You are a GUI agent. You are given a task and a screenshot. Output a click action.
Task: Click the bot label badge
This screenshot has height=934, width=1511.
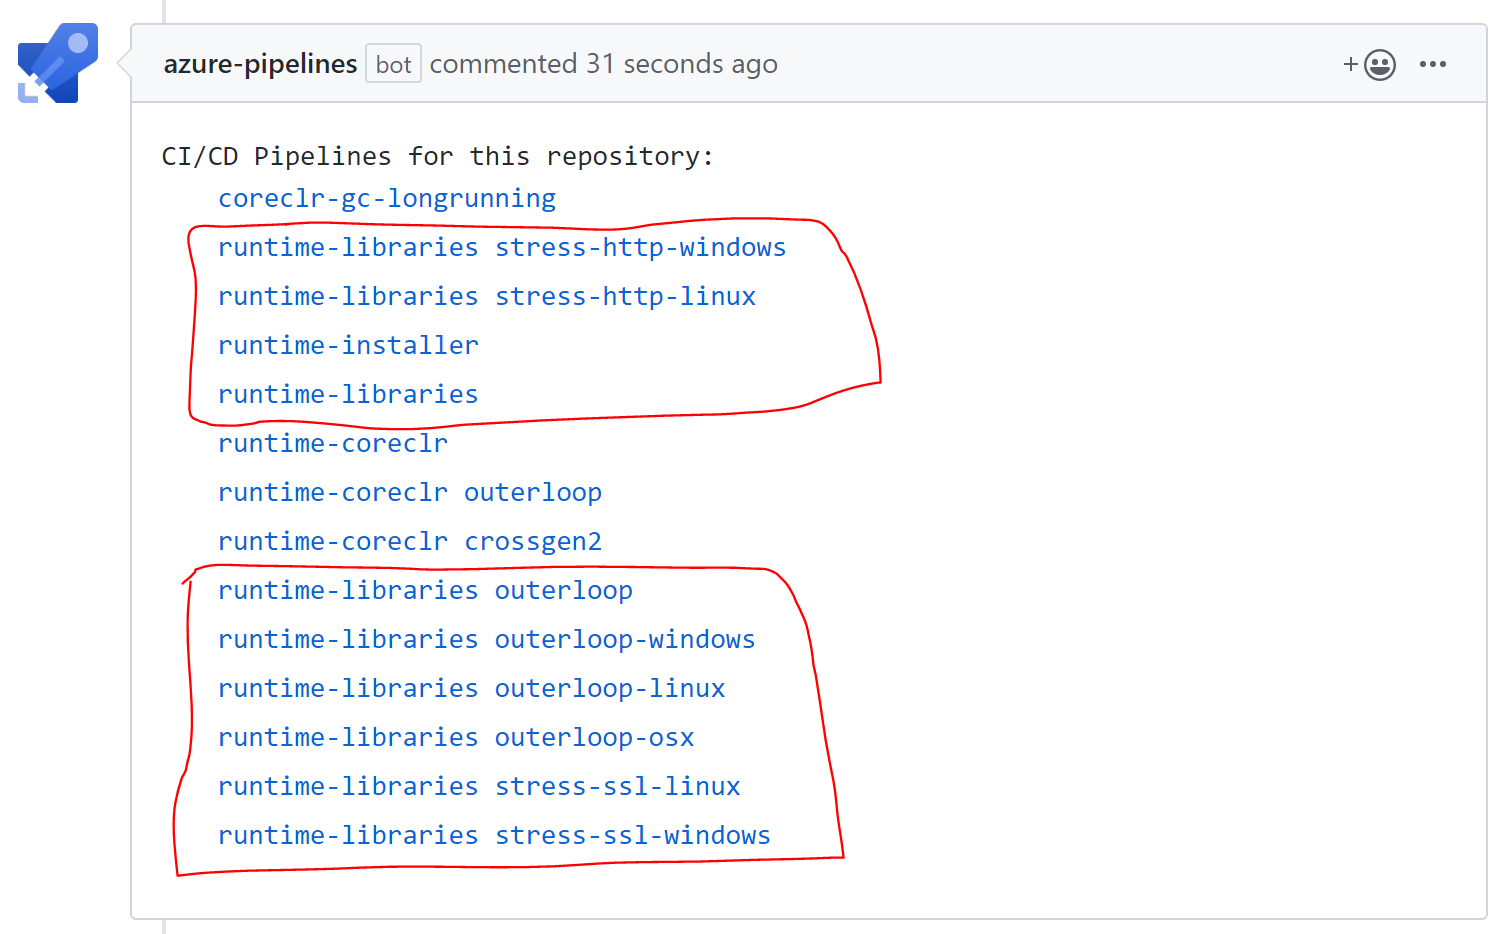point(393,64)
